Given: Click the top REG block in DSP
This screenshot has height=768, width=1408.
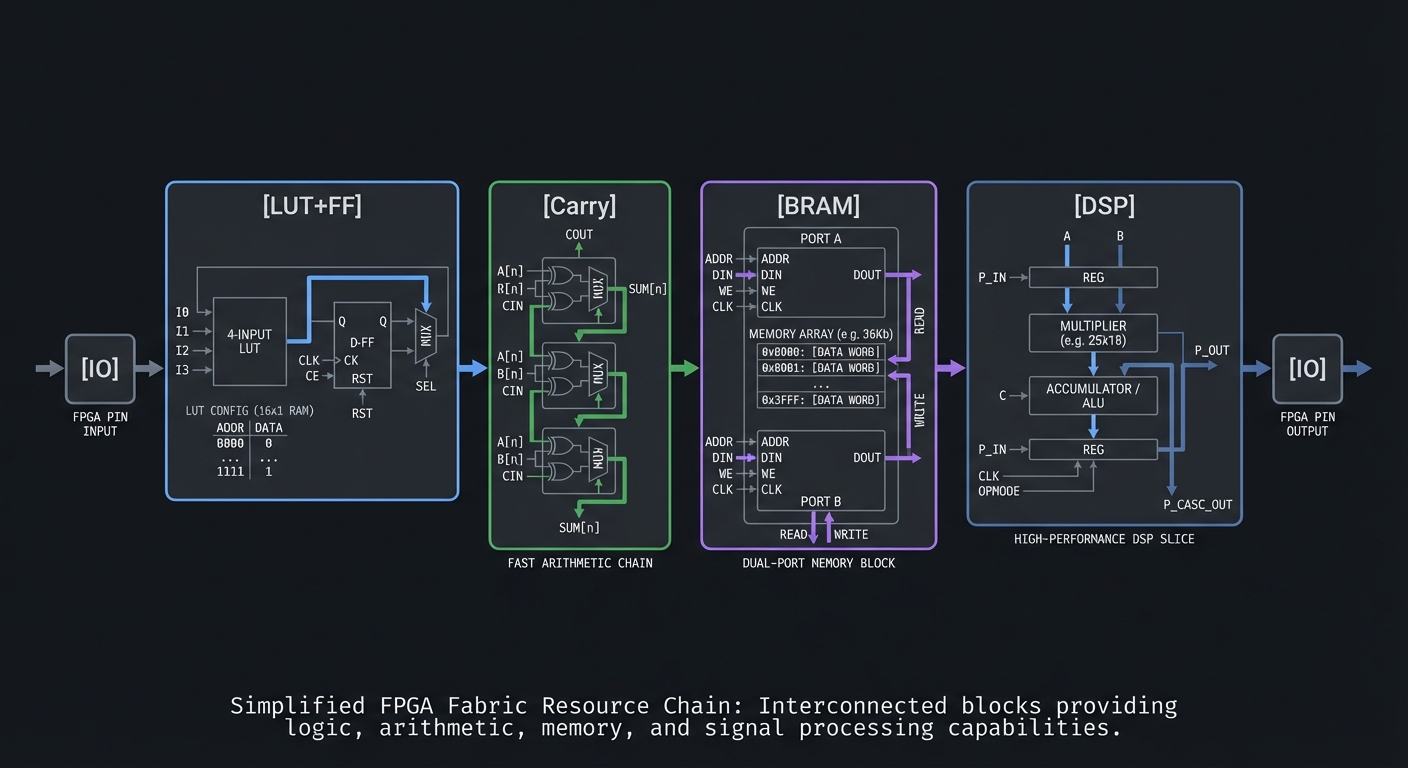Looking at the screenshot, I should pyautogui.click(x=1093, y=277).
